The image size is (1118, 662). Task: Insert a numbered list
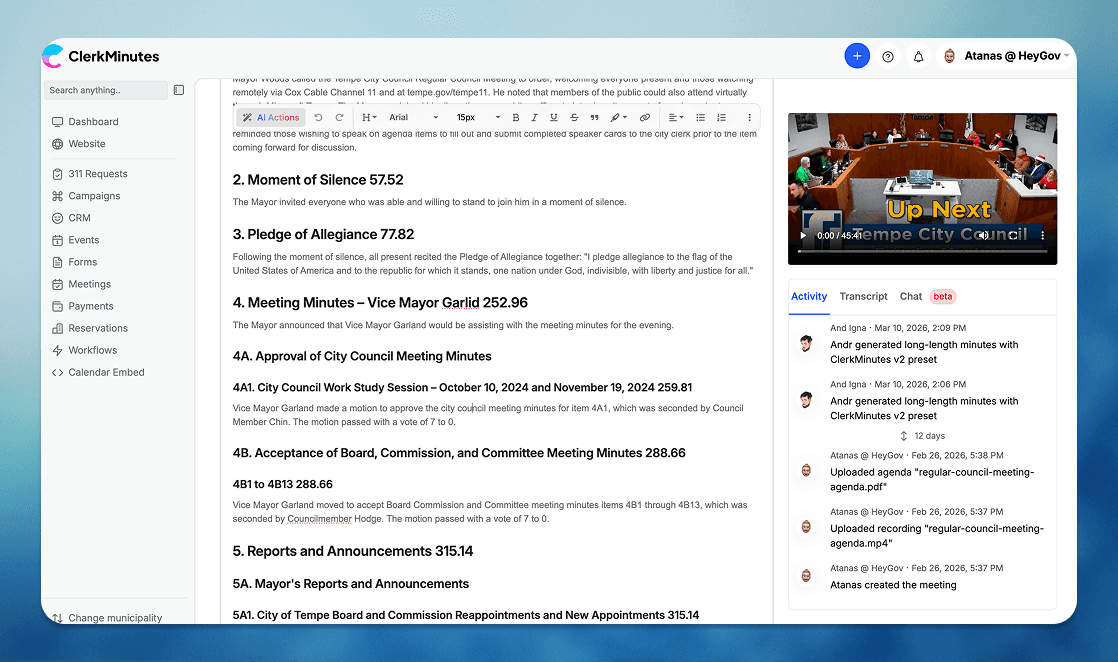(722, 118)
